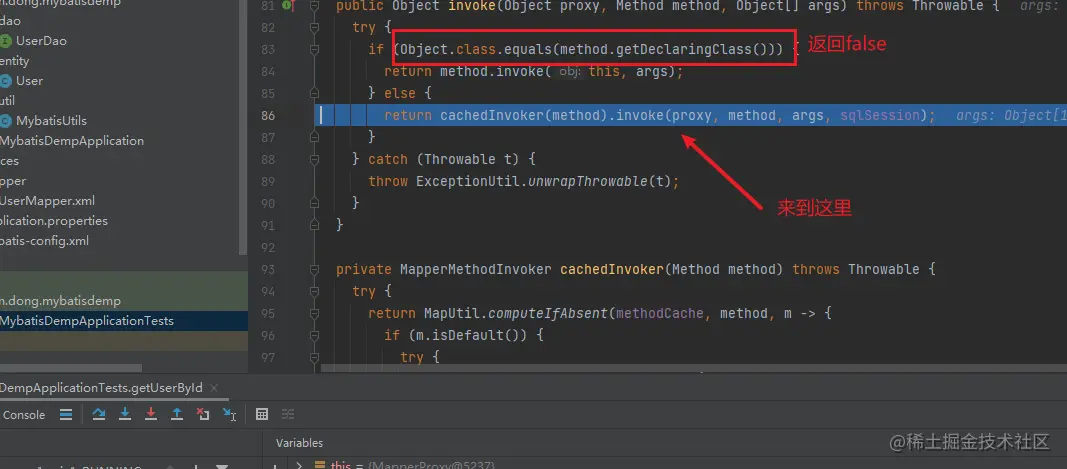Expand the 'this' variable node
The height and width of the screenshot is (469, 1067).
pos(299,465)
